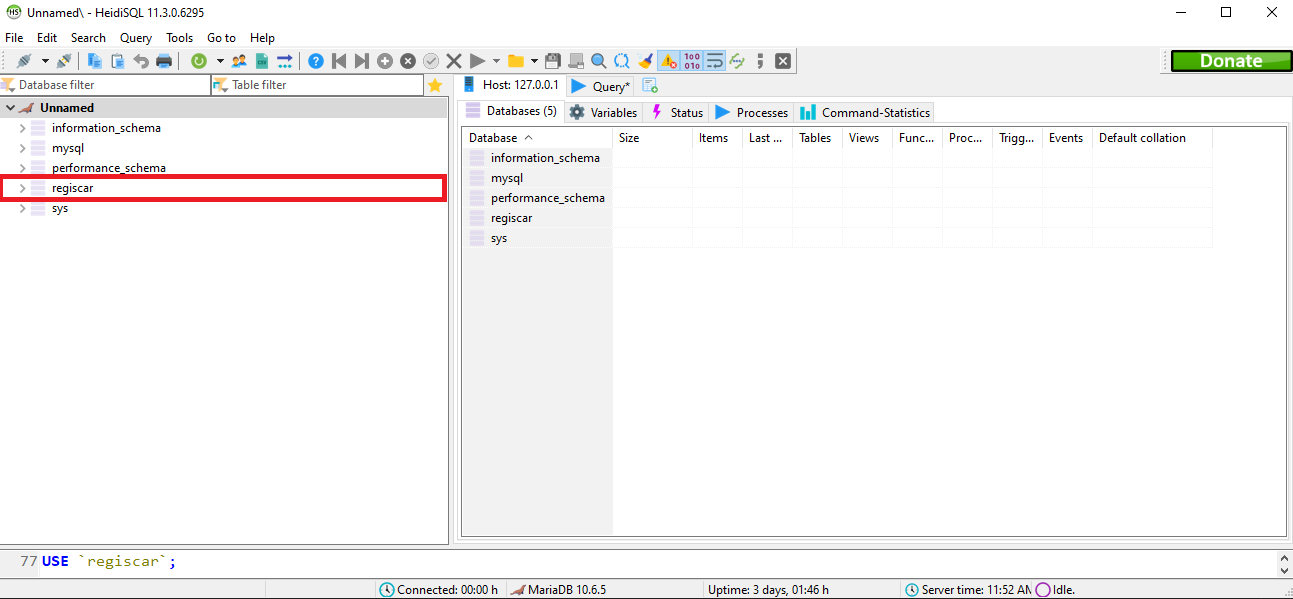
Task: Expand the performance_schema tree node
Action: pyautogui.click(x=22, y=168)
